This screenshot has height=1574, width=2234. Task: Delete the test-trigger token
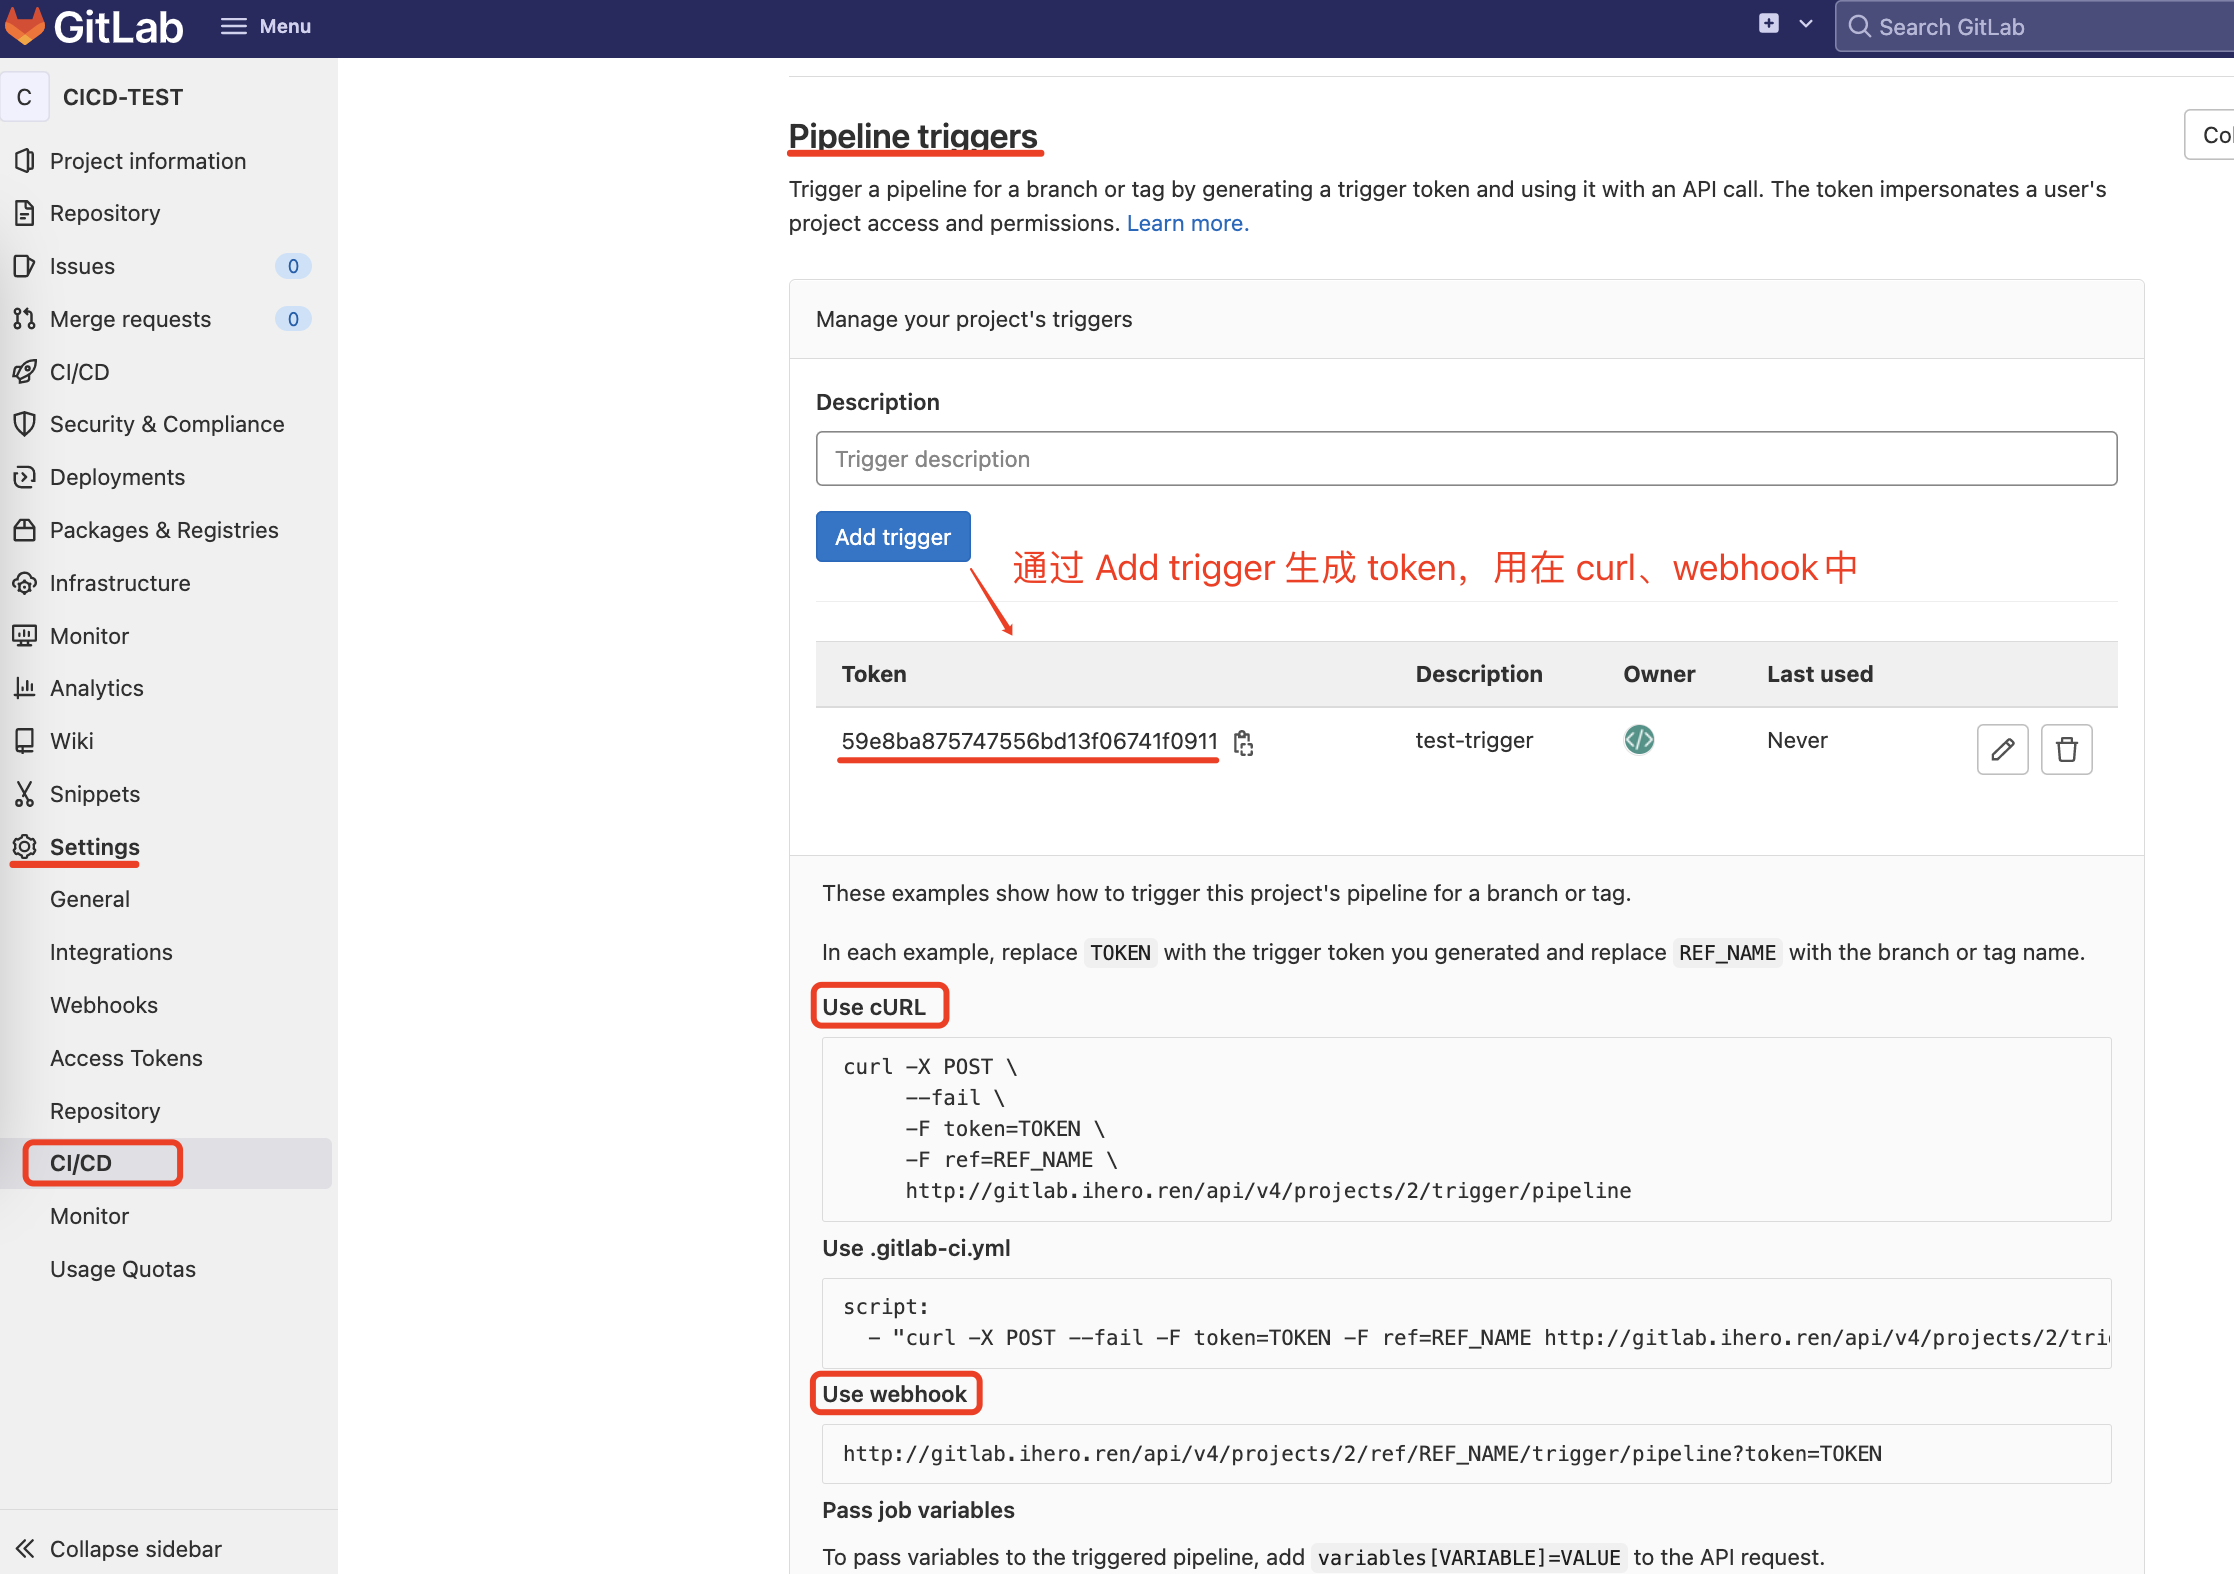2066,749
